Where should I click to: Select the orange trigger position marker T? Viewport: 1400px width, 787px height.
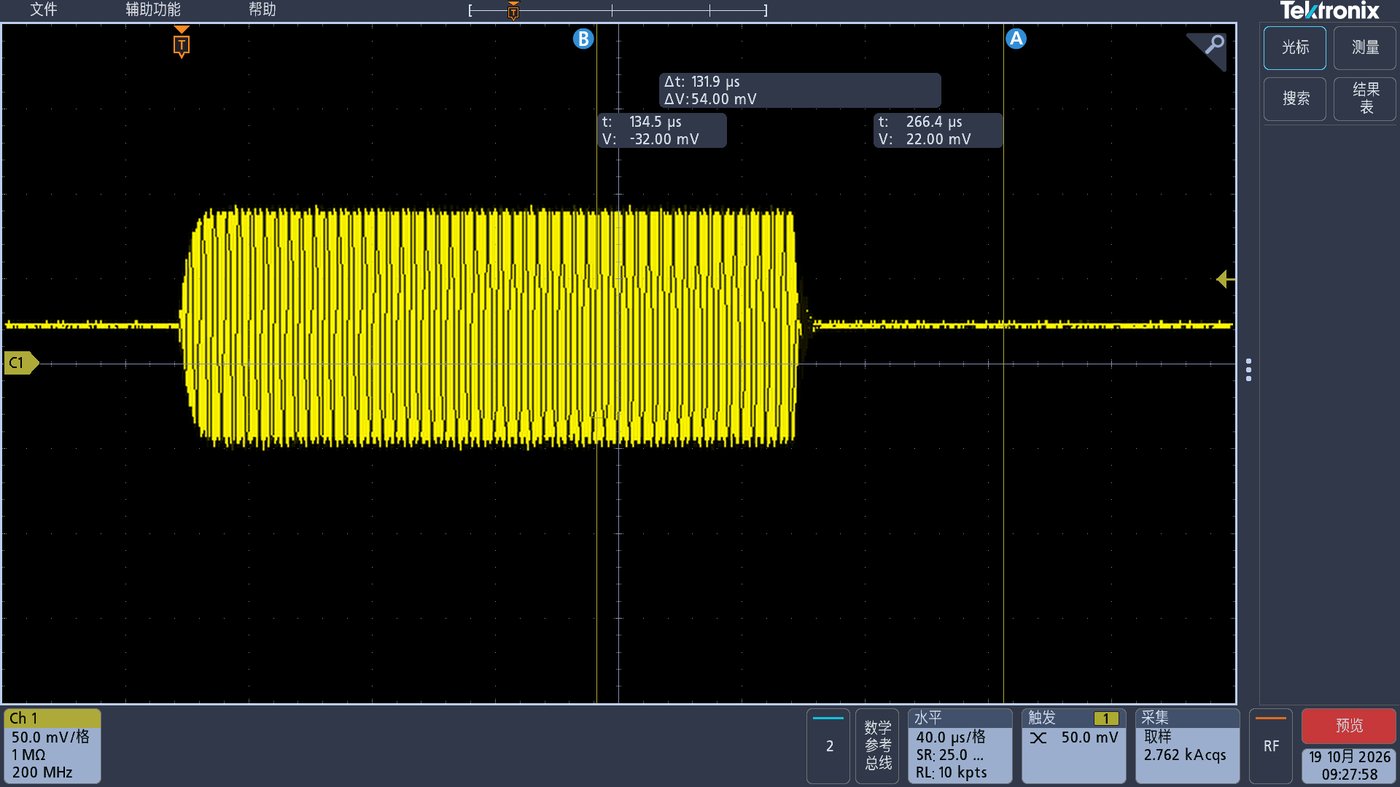(x=181, y=45)
